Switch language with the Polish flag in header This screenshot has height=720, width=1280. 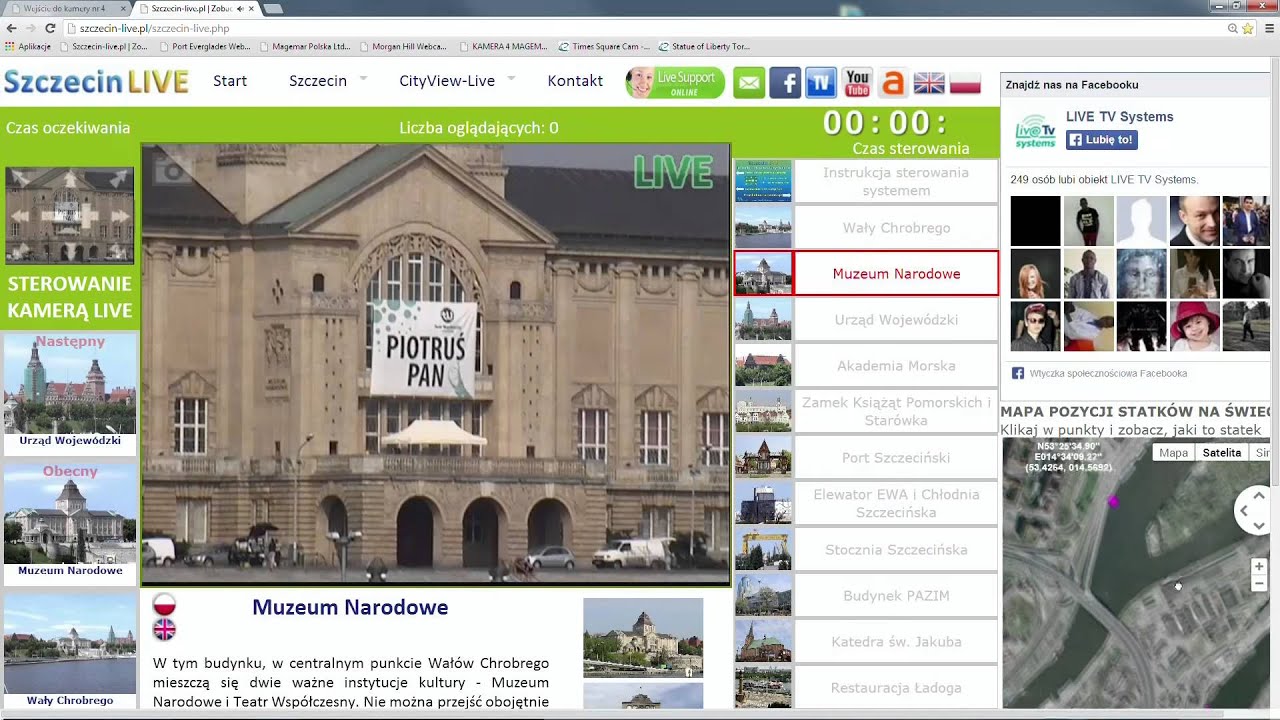(x=965, y=83)
